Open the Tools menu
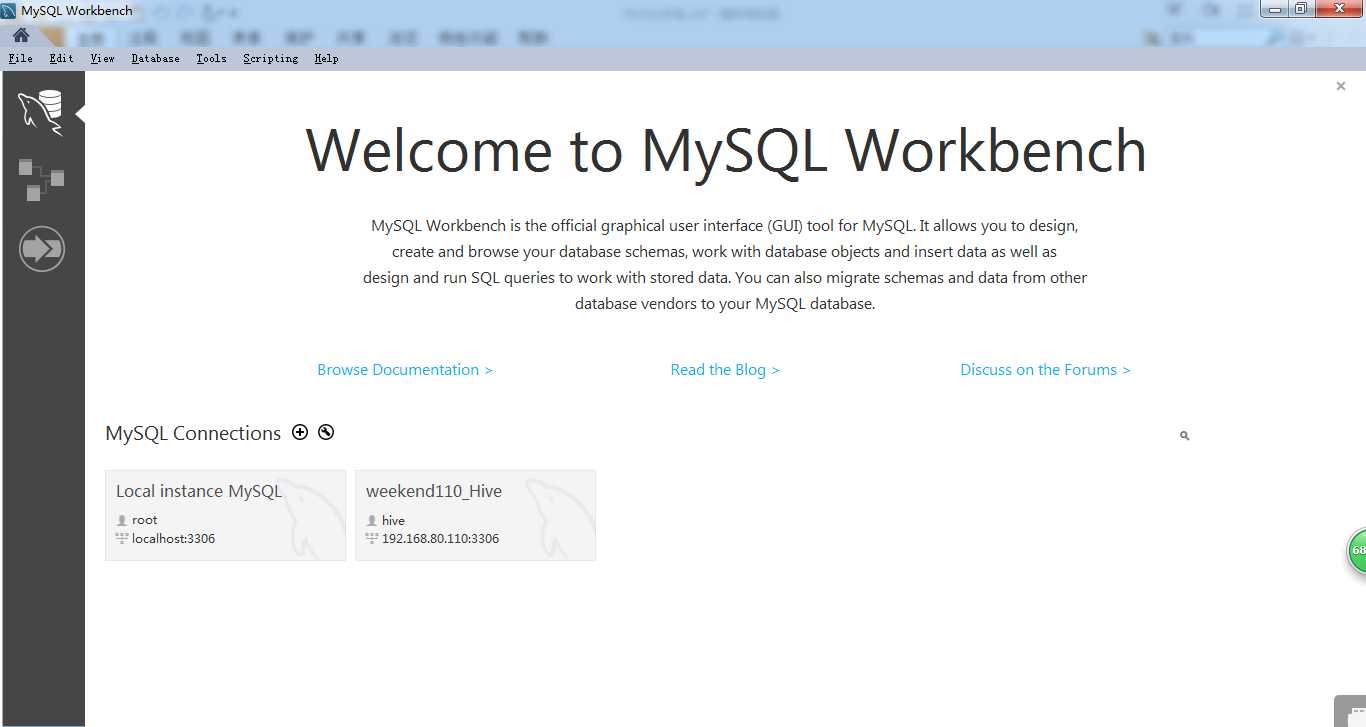 point(211,59)
